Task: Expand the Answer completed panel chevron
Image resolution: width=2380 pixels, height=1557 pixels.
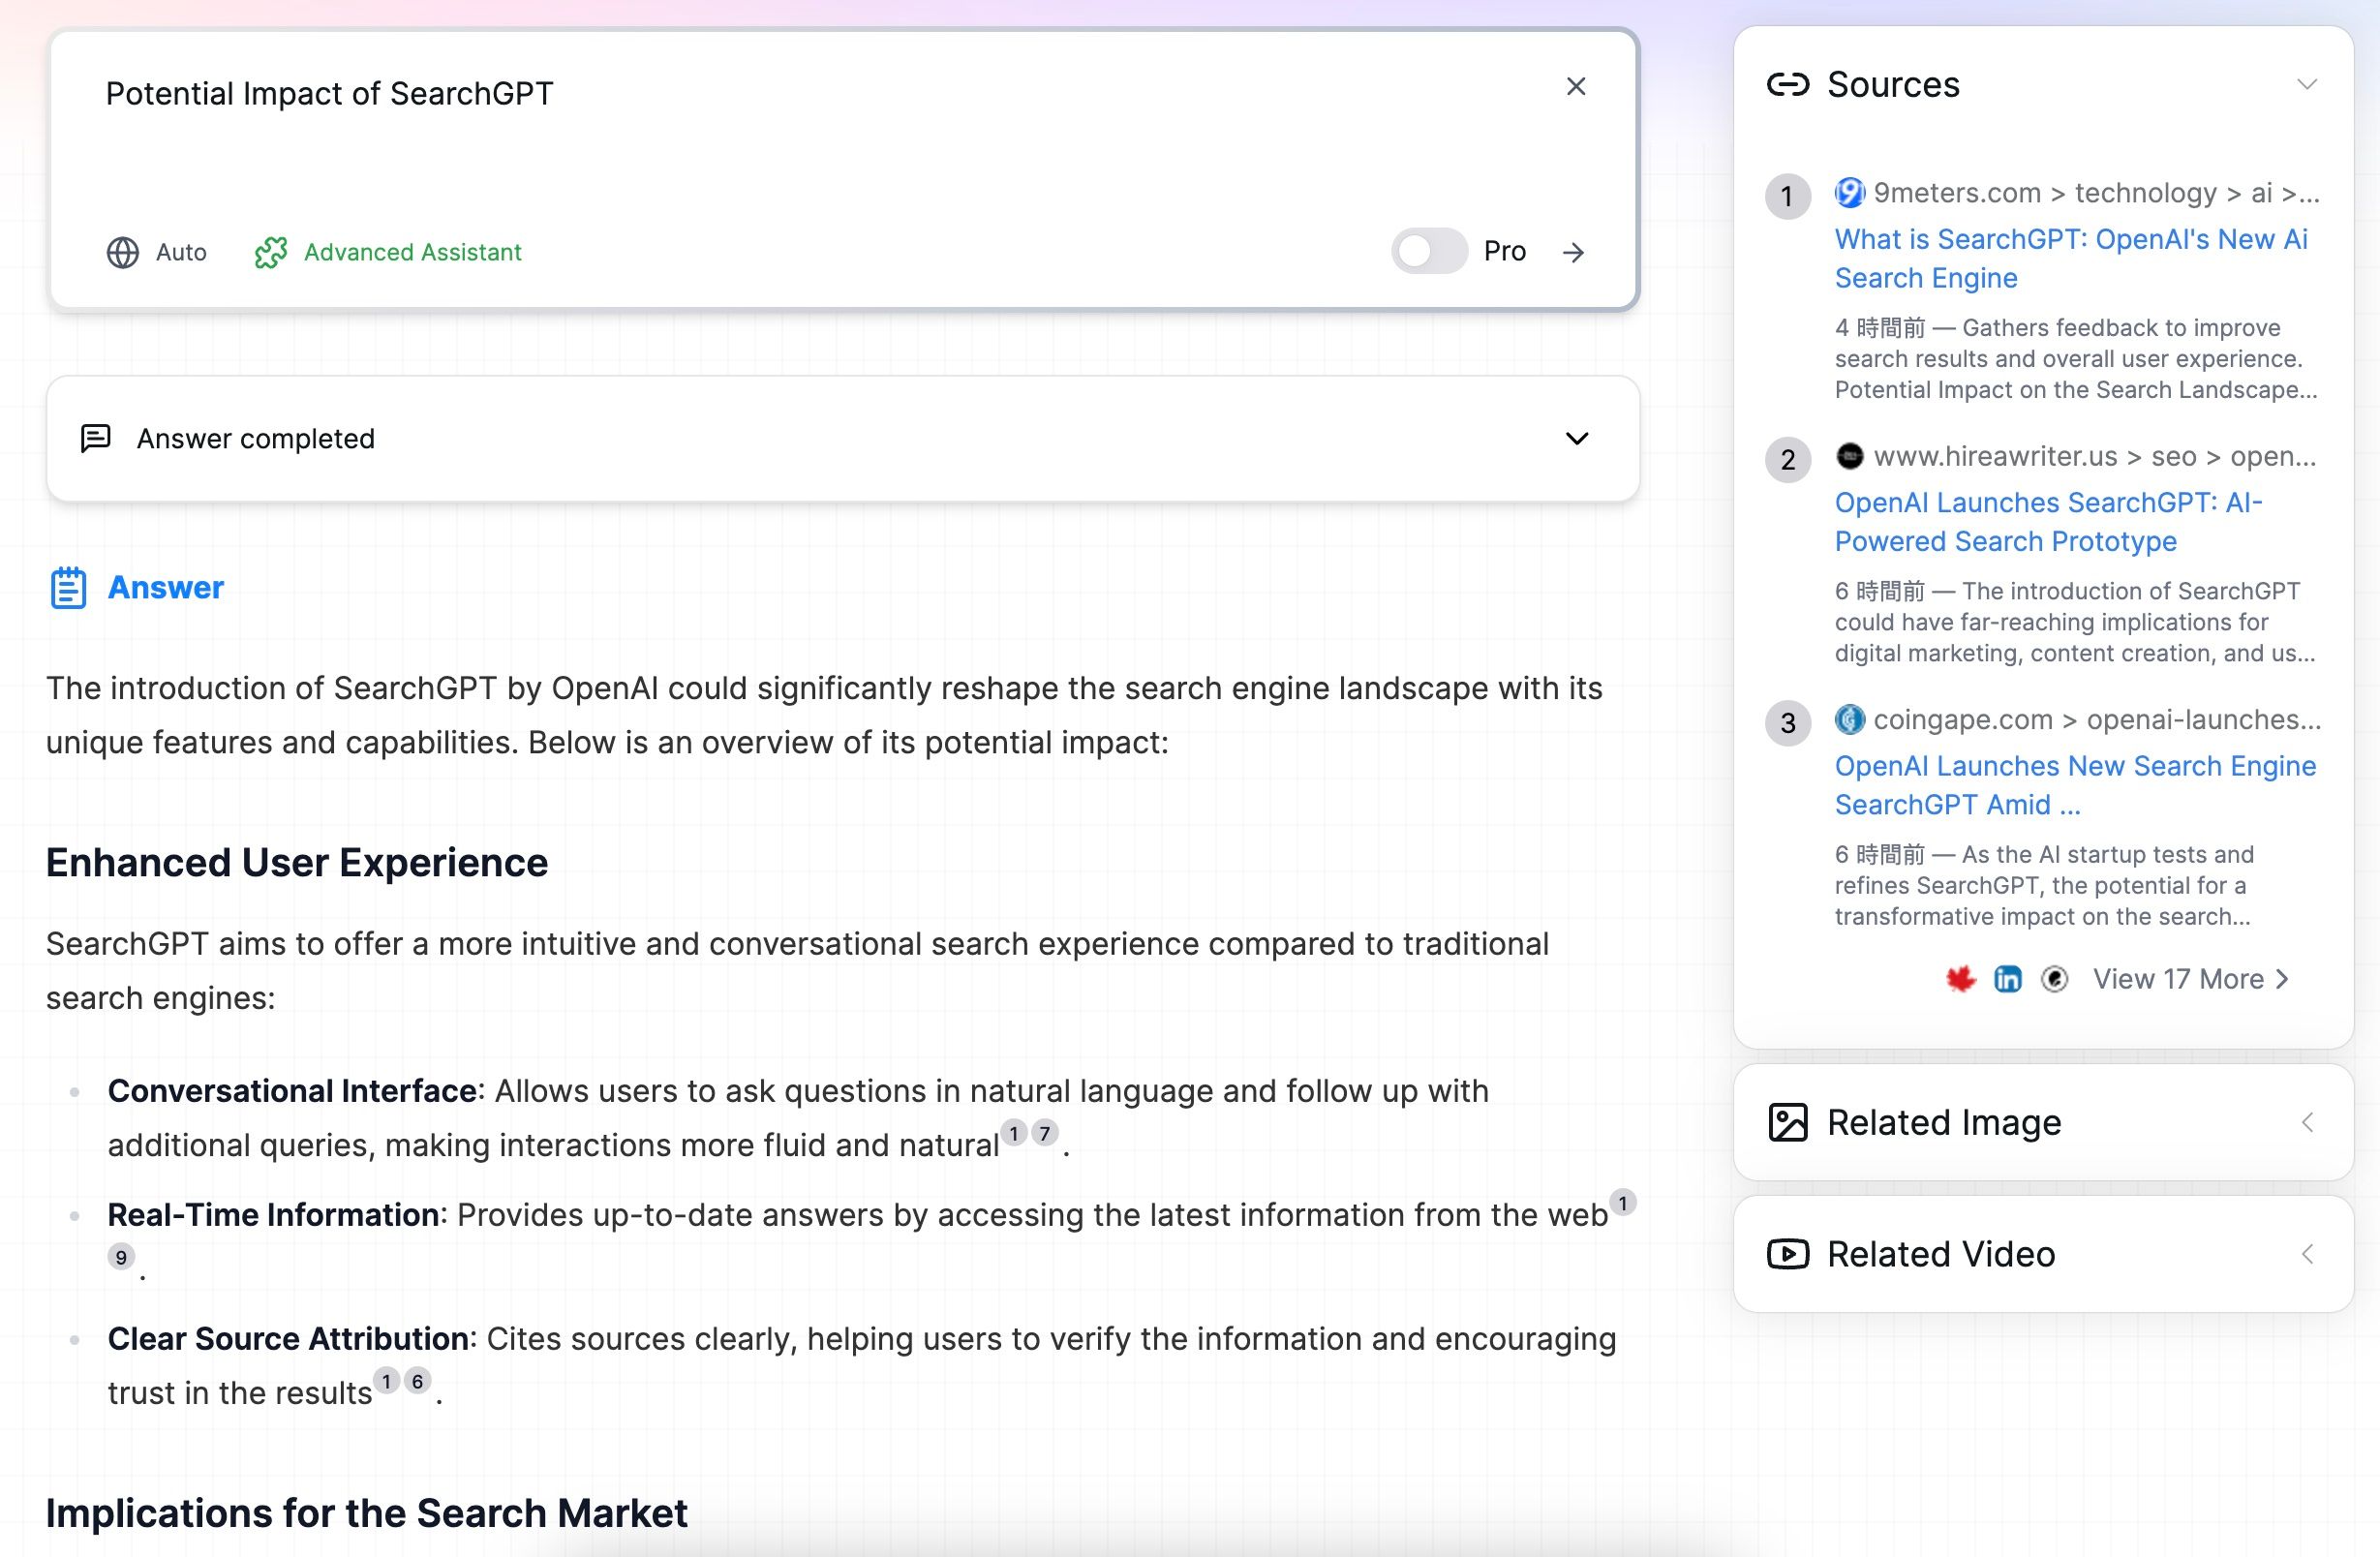Action: pos(1576,439)
